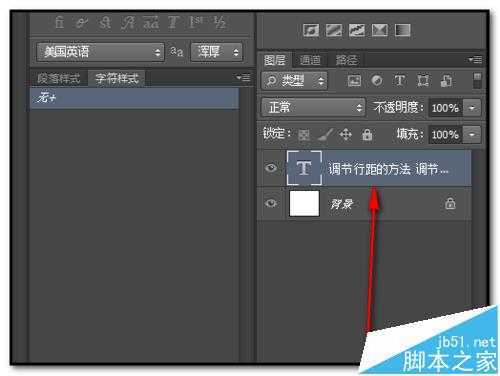Screen dimensions: 500x376
Task: Toggle discretionary ligatures st icon
Action: (x=105, y=23)
